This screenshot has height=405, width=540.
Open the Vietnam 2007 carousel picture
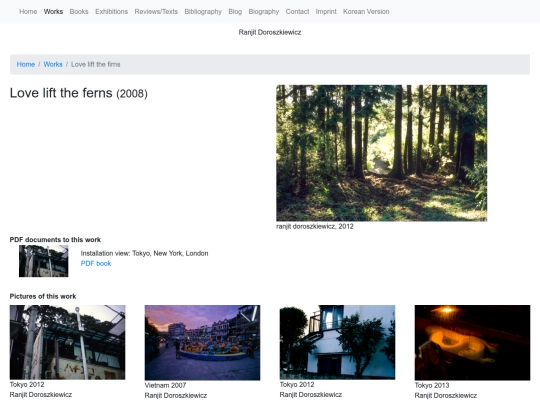pos(202,343)
